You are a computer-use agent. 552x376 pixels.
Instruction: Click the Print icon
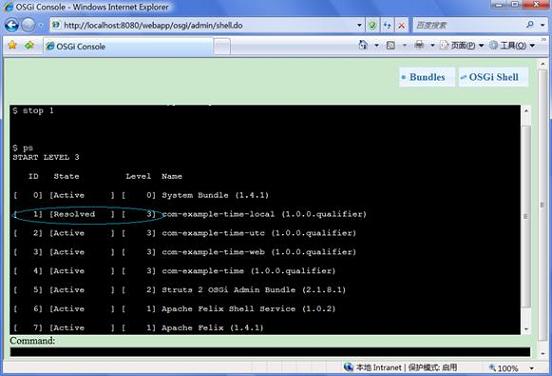419,45
